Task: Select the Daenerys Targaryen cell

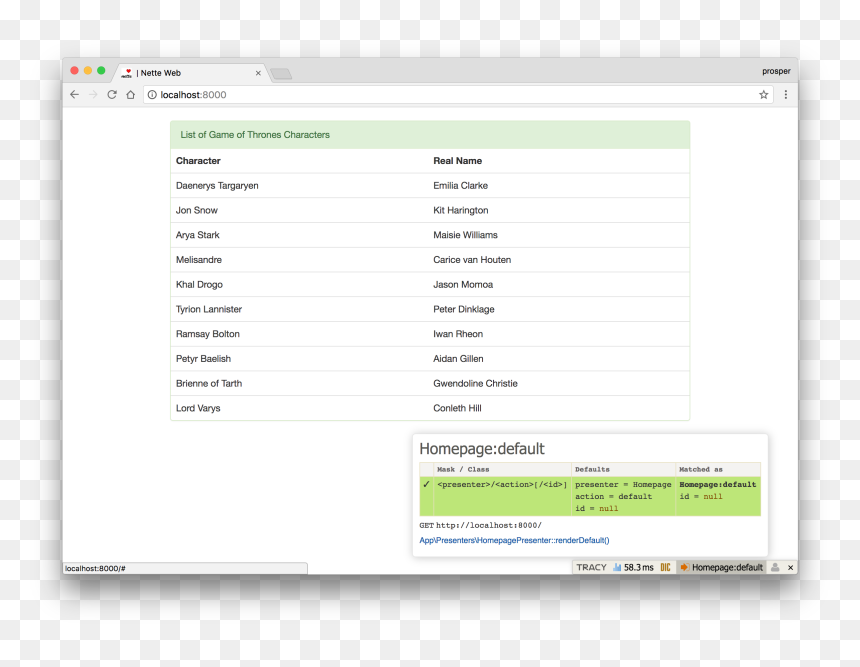Action: point(299,185)
